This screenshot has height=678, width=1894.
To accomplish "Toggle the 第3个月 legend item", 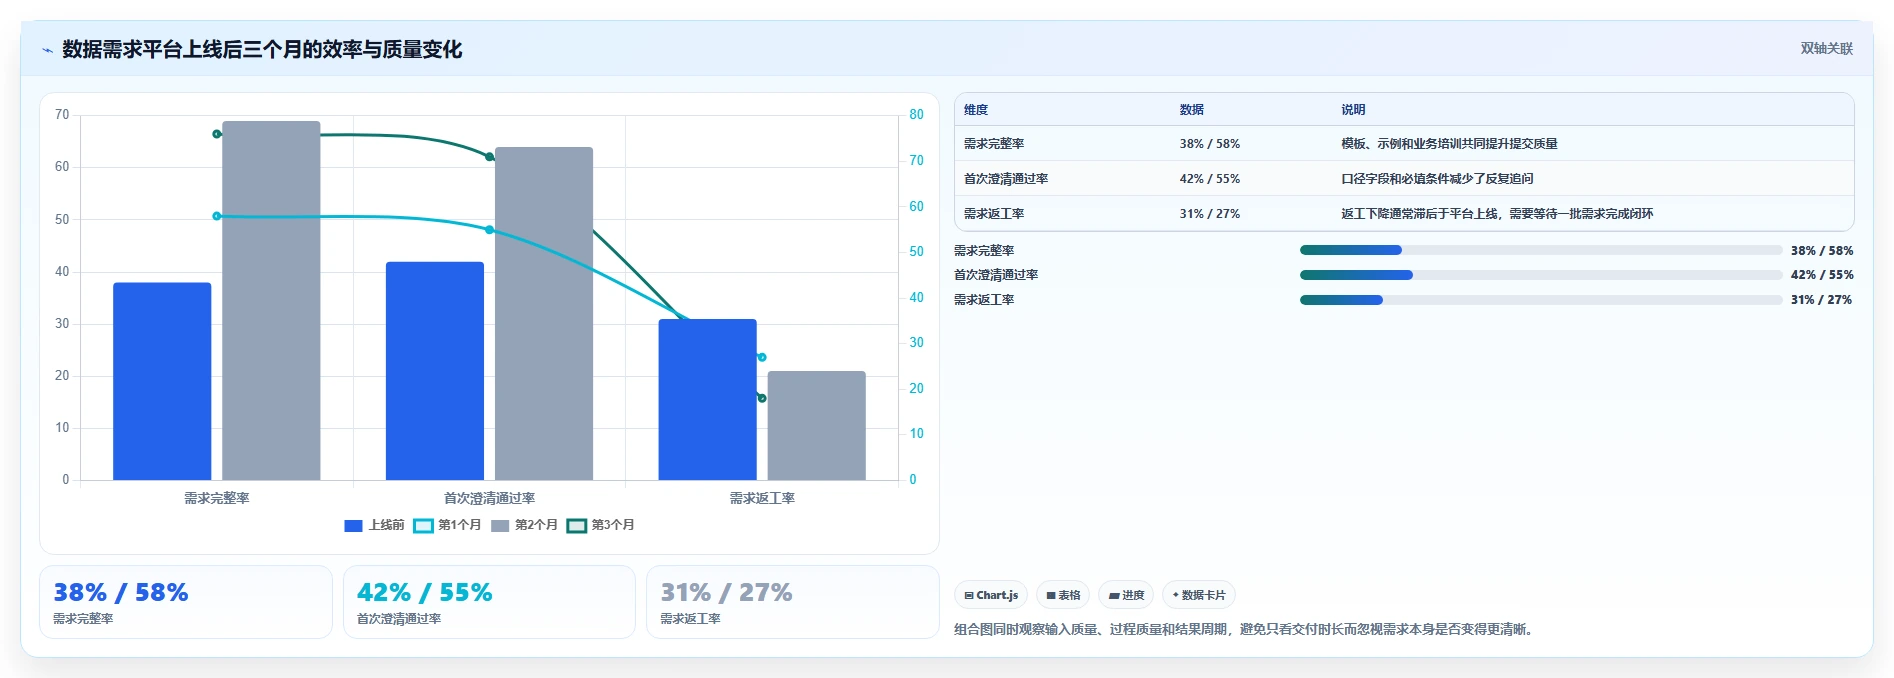I will coord(601,525).
